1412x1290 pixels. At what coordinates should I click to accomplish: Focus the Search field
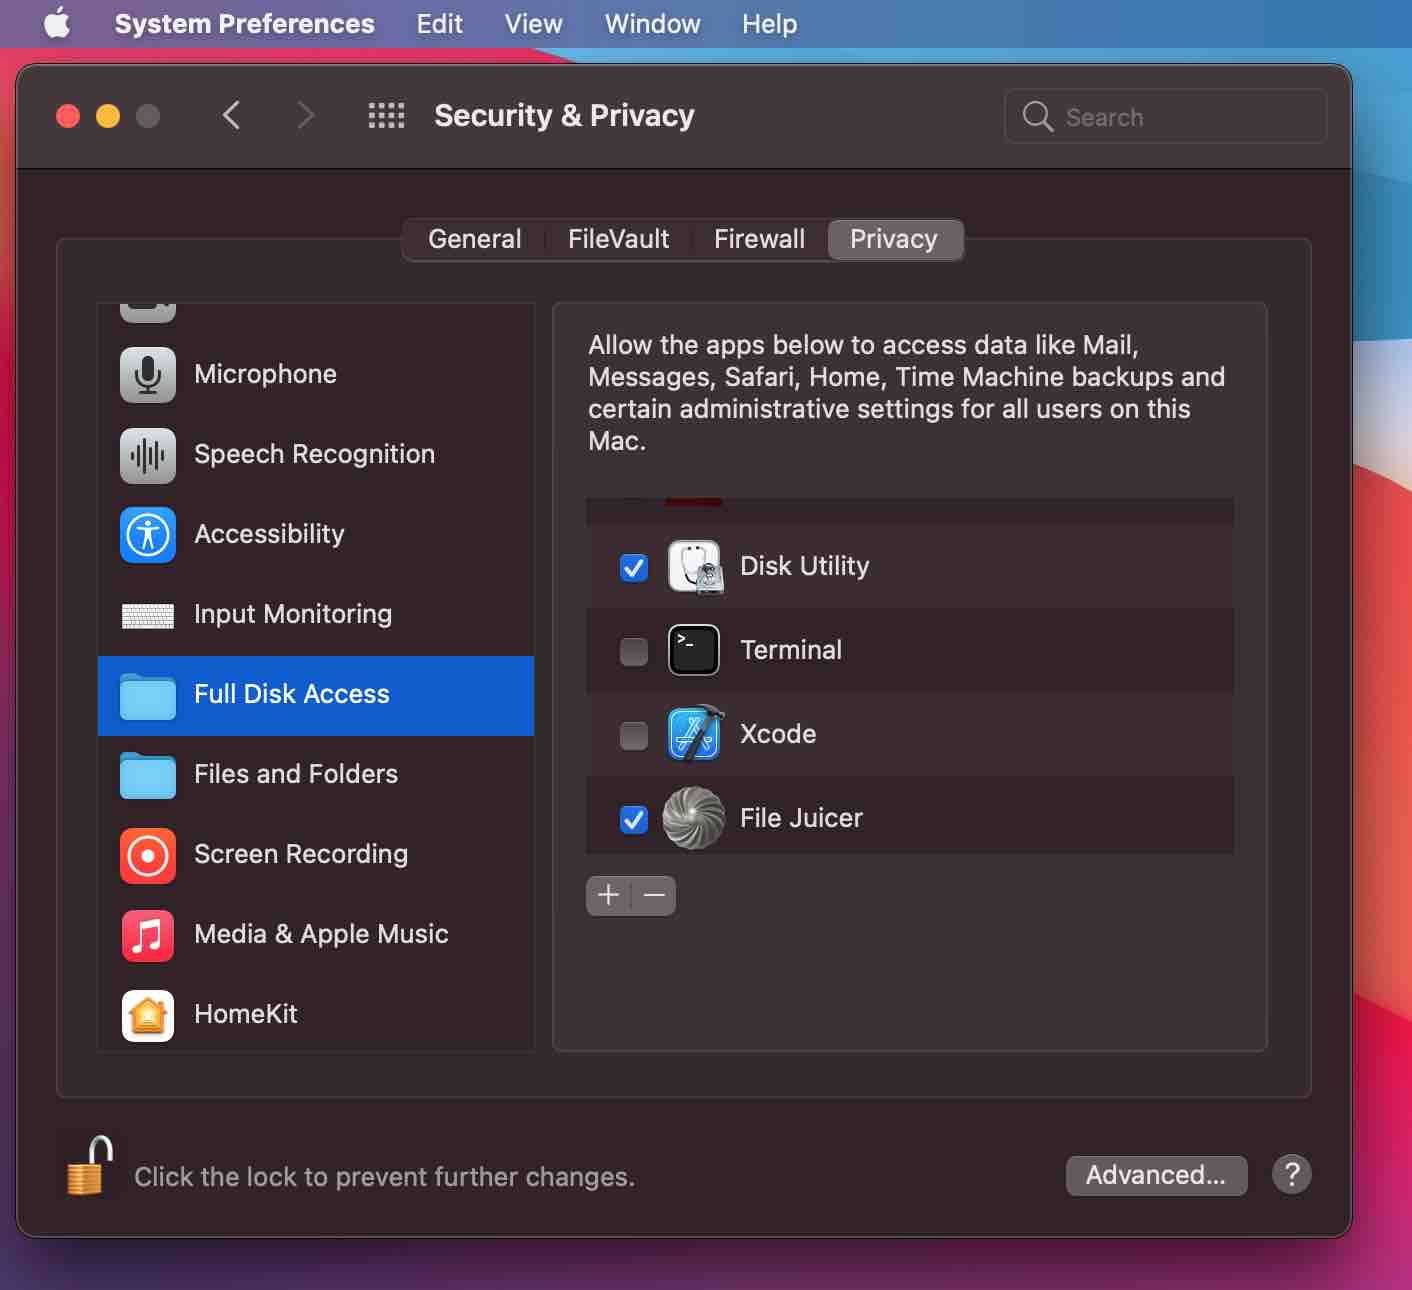point(1166,117)
